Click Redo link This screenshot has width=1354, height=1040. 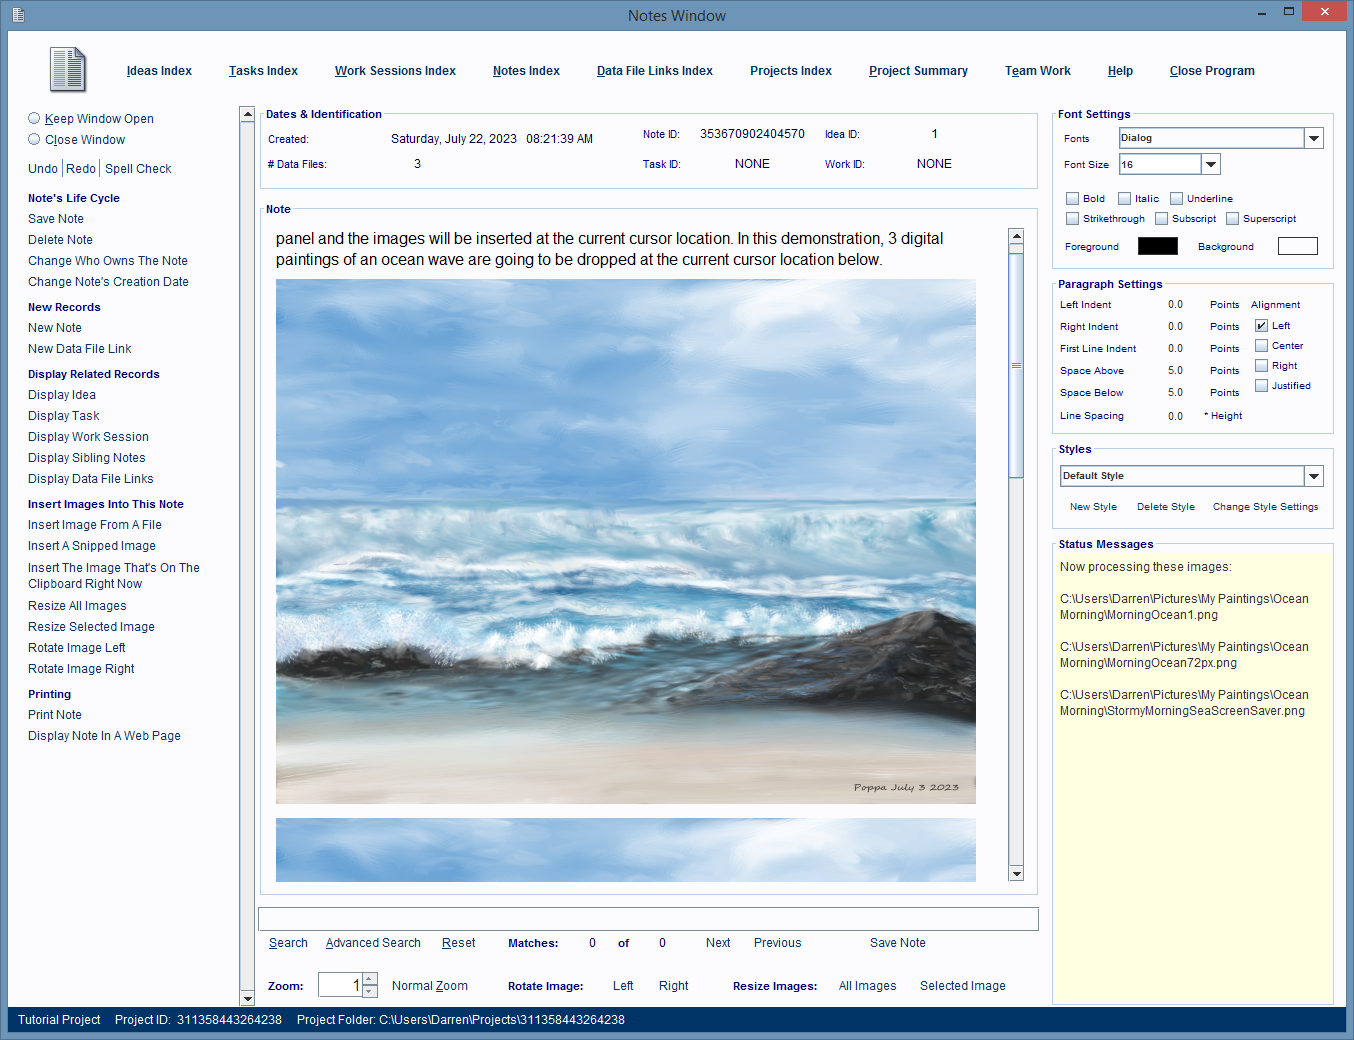pos(81,169)
